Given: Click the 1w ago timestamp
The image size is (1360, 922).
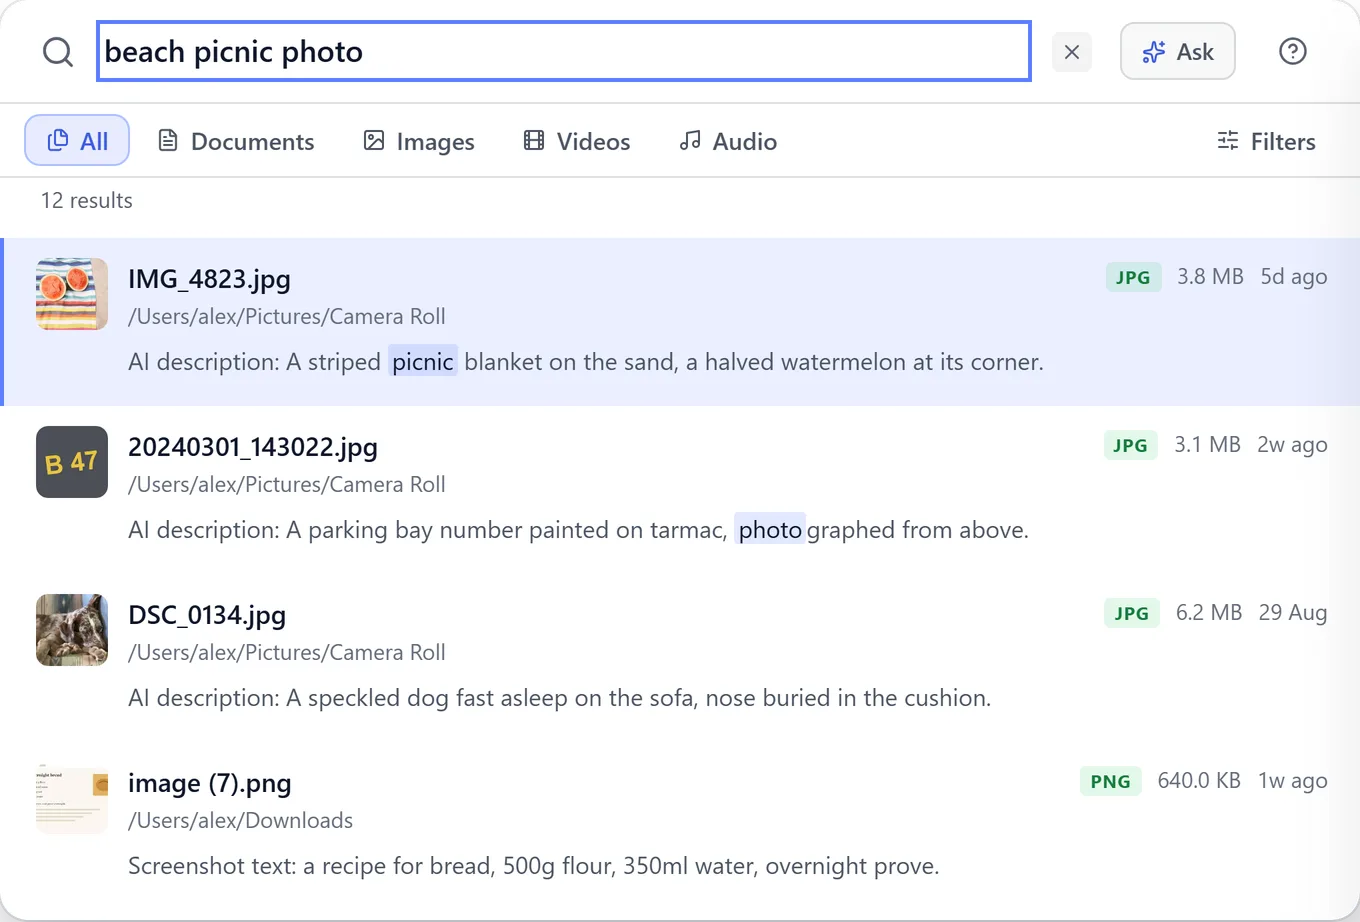Looking at the screenshot, I should (x=1292, y=780).
